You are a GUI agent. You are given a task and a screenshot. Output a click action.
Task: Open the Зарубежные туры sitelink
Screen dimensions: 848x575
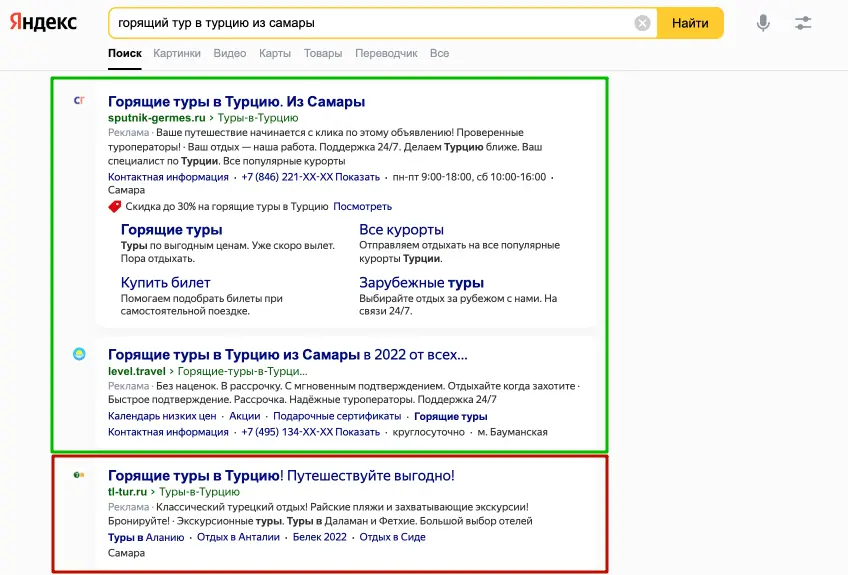421,282
